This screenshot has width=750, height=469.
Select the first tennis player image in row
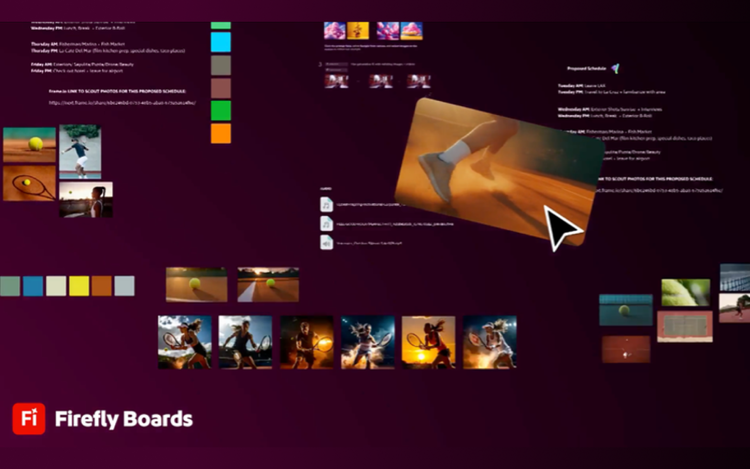point(185,342)
